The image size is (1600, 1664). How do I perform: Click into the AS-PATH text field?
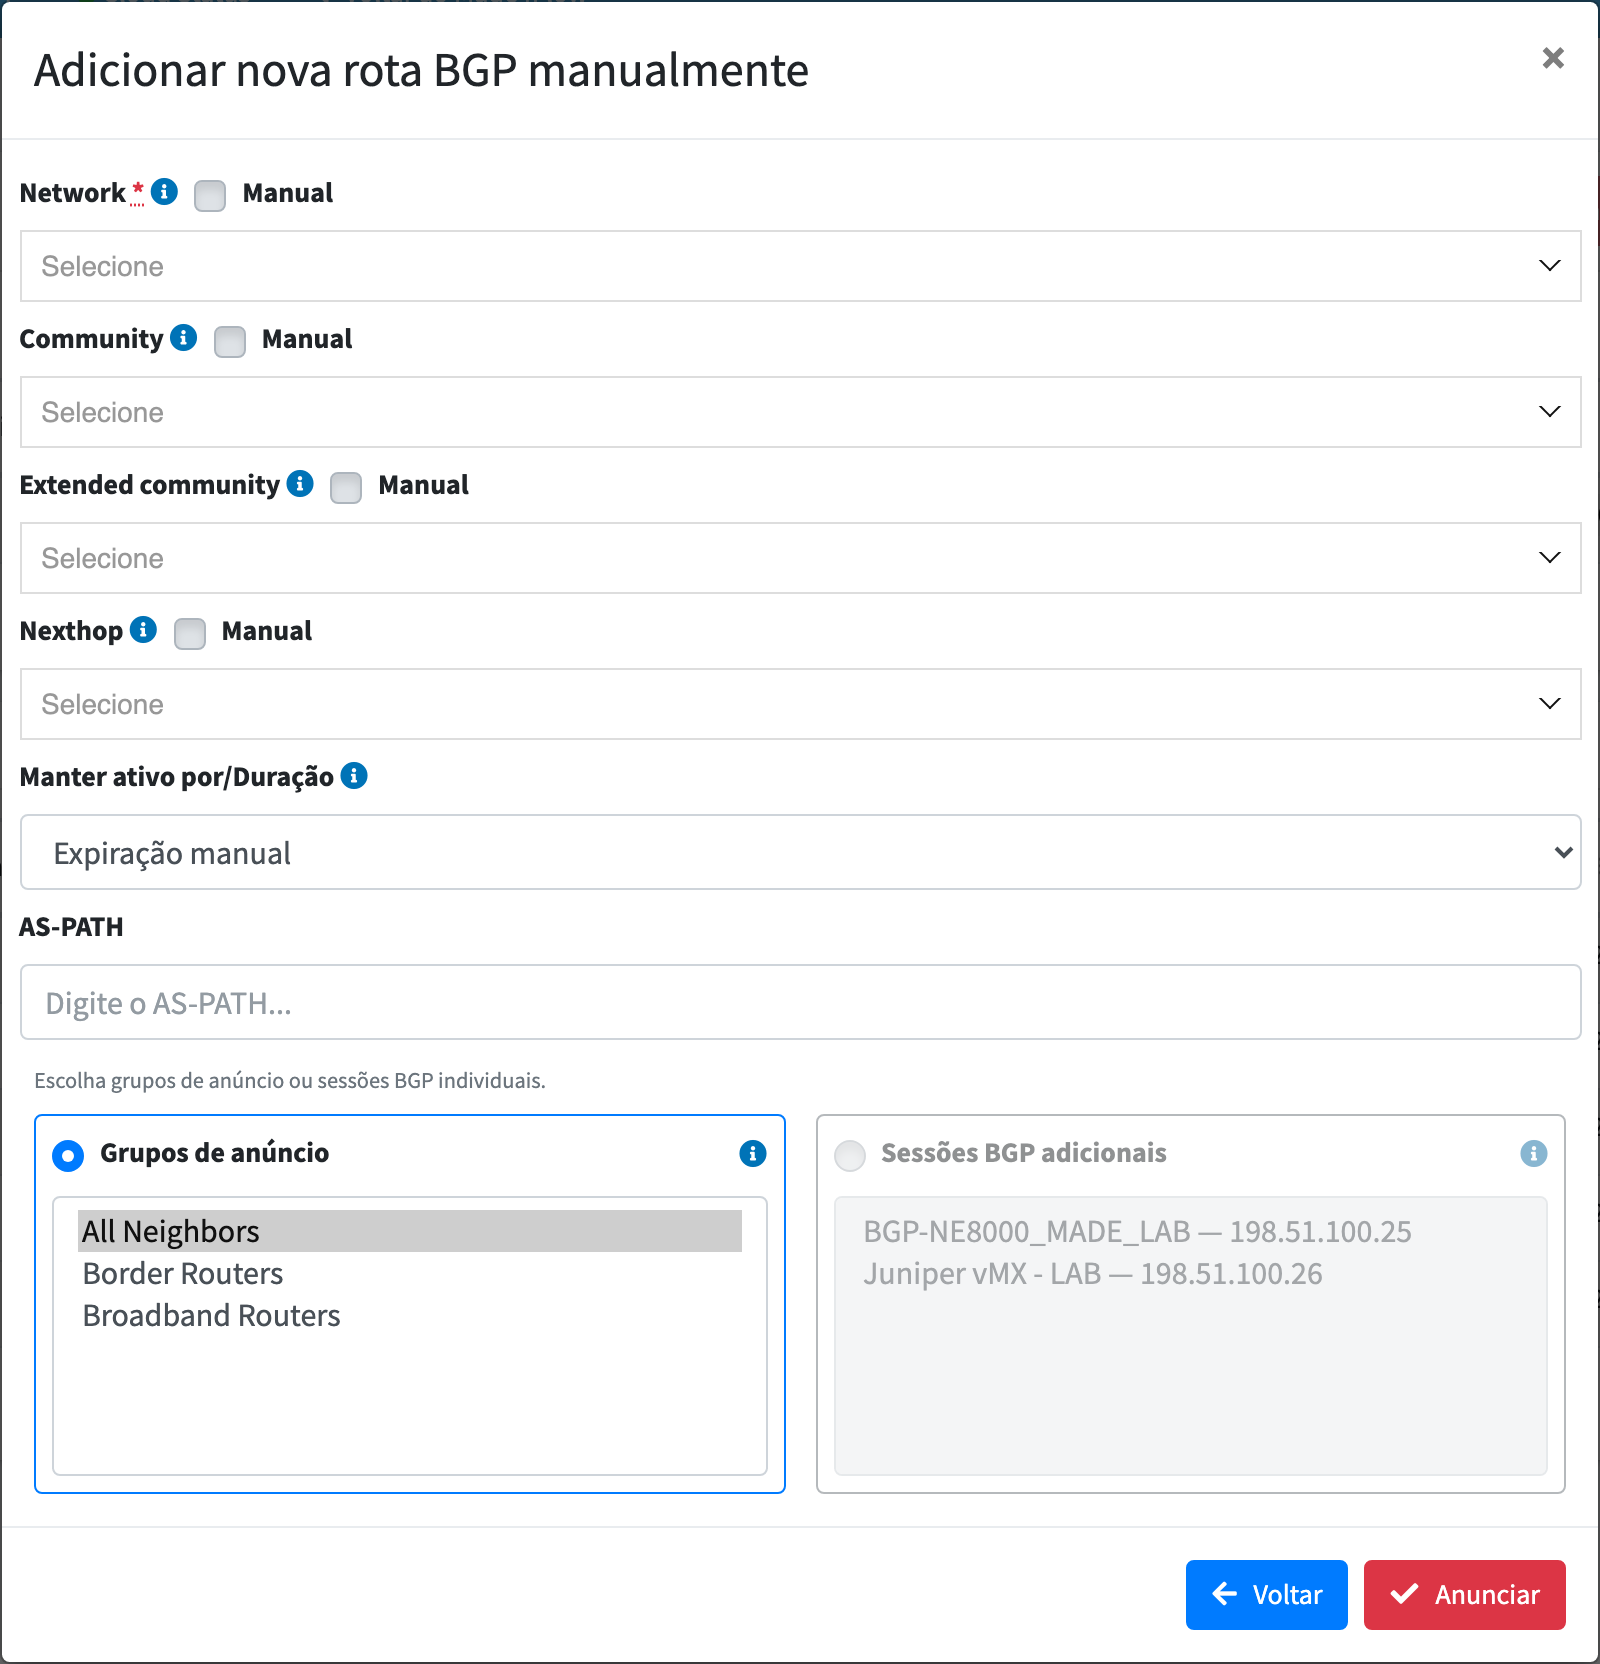point(801,1002)
